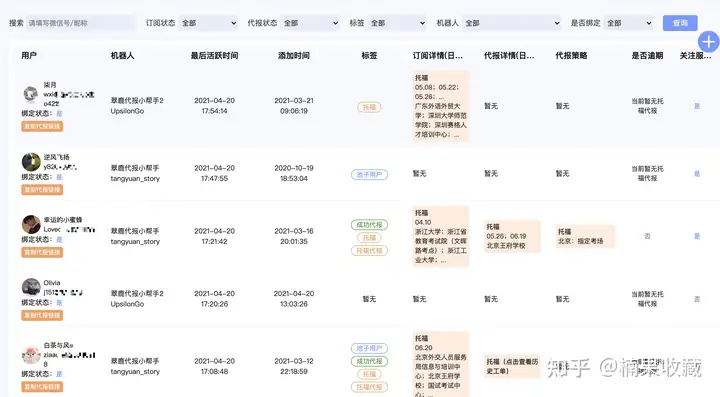Viewport: 720px width, 397px height.
Task: Click 绑定状态 是 link for 白茶与风
Action: click(59, 374)
